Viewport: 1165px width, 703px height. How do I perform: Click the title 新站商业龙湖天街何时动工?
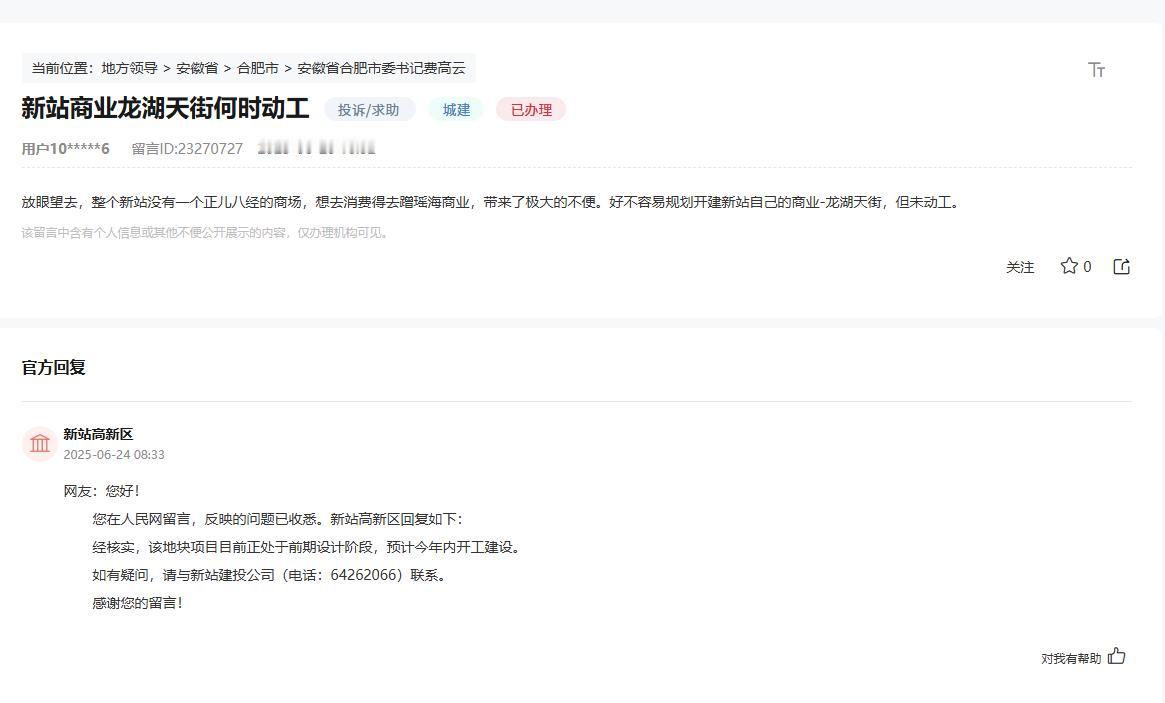(165, 108)
